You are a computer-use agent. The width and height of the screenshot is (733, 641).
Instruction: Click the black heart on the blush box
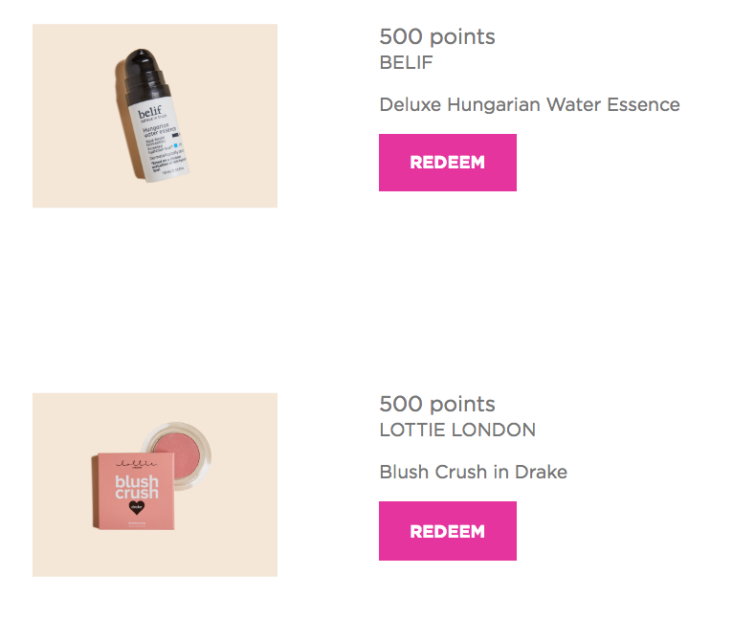click(x=137, y=507)
